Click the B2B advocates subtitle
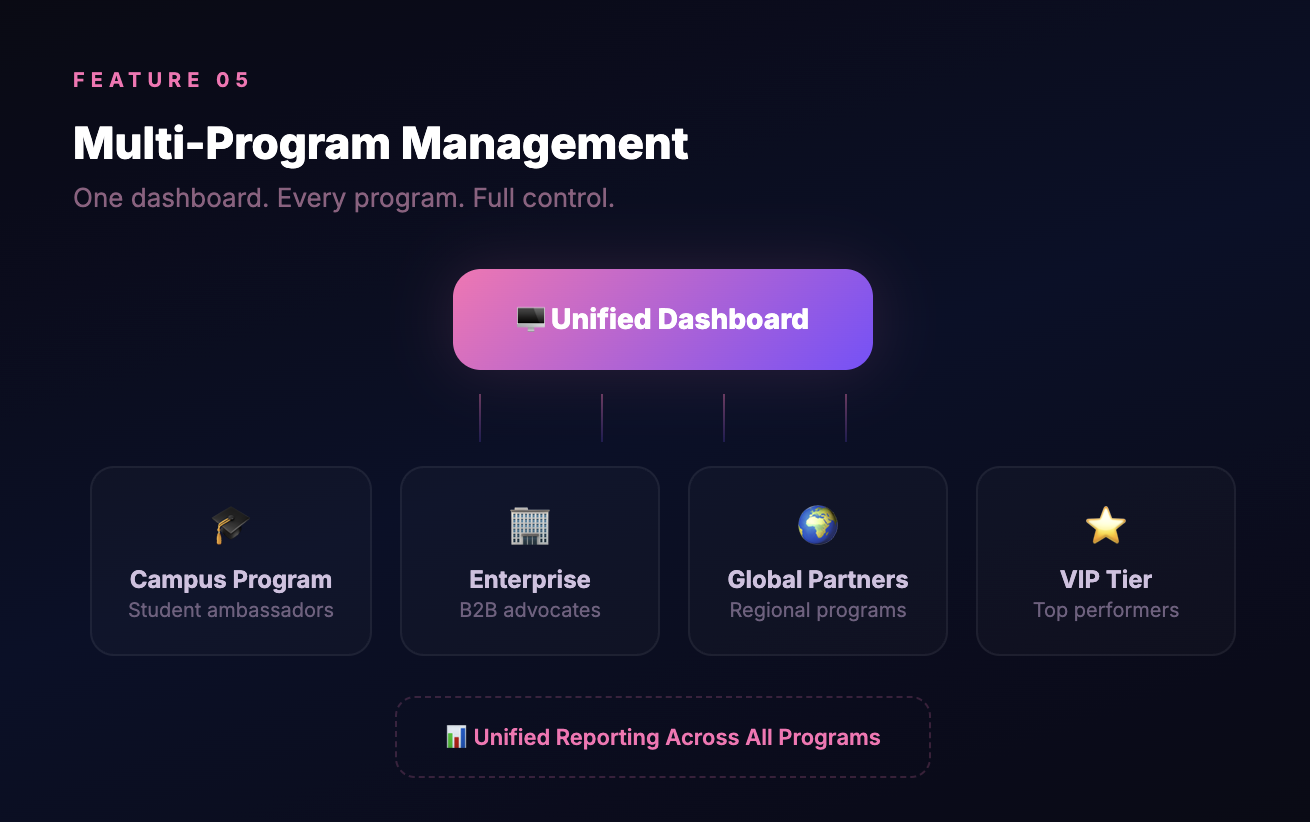 (530, 610)
